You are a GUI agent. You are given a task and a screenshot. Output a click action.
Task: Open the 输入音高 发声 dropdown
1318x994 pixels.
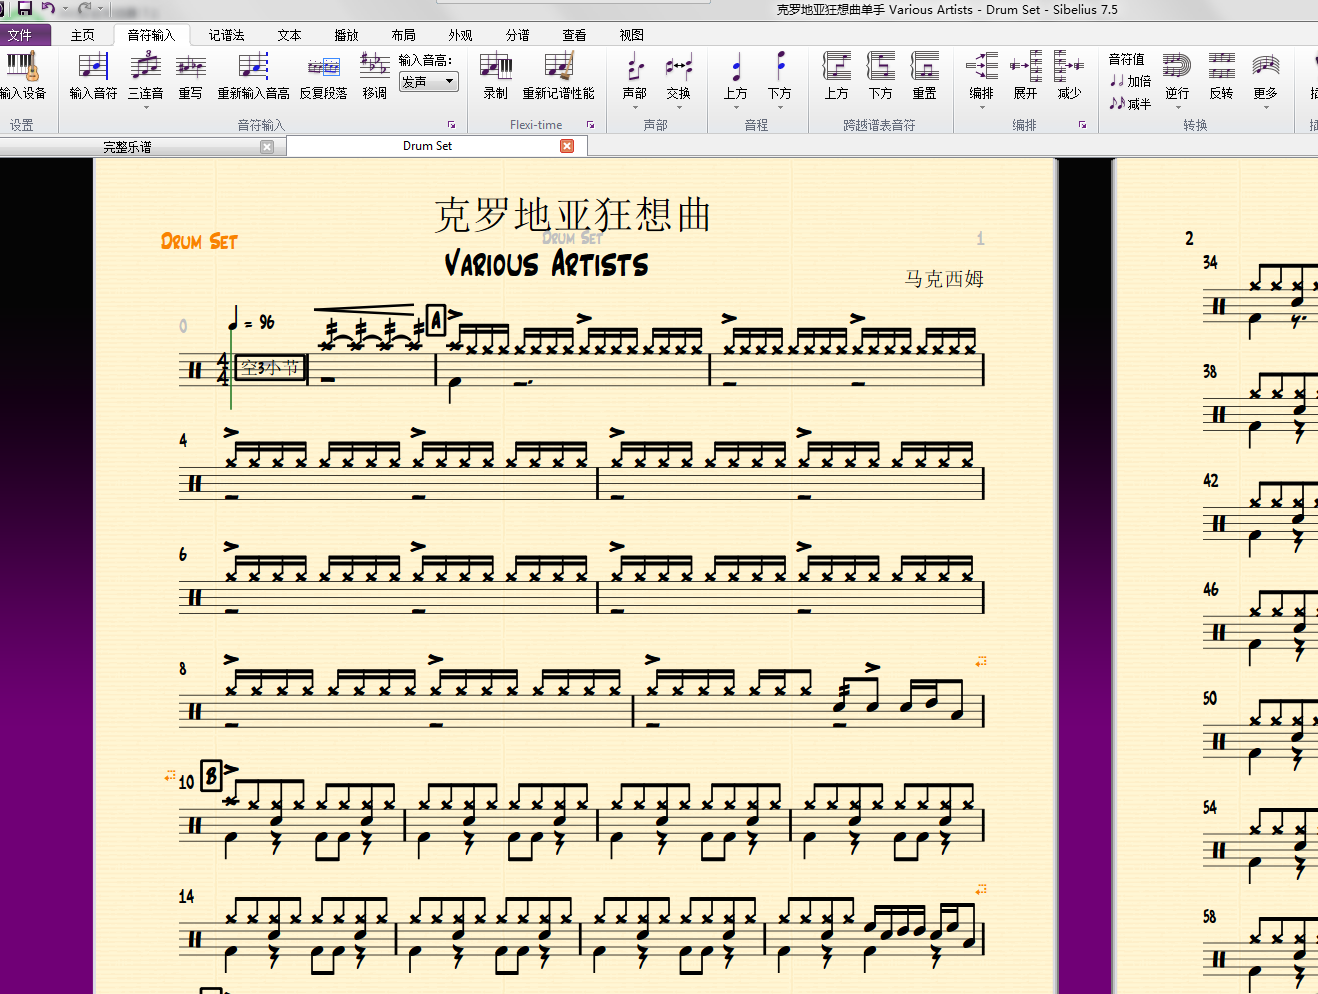tap(428, 82)
